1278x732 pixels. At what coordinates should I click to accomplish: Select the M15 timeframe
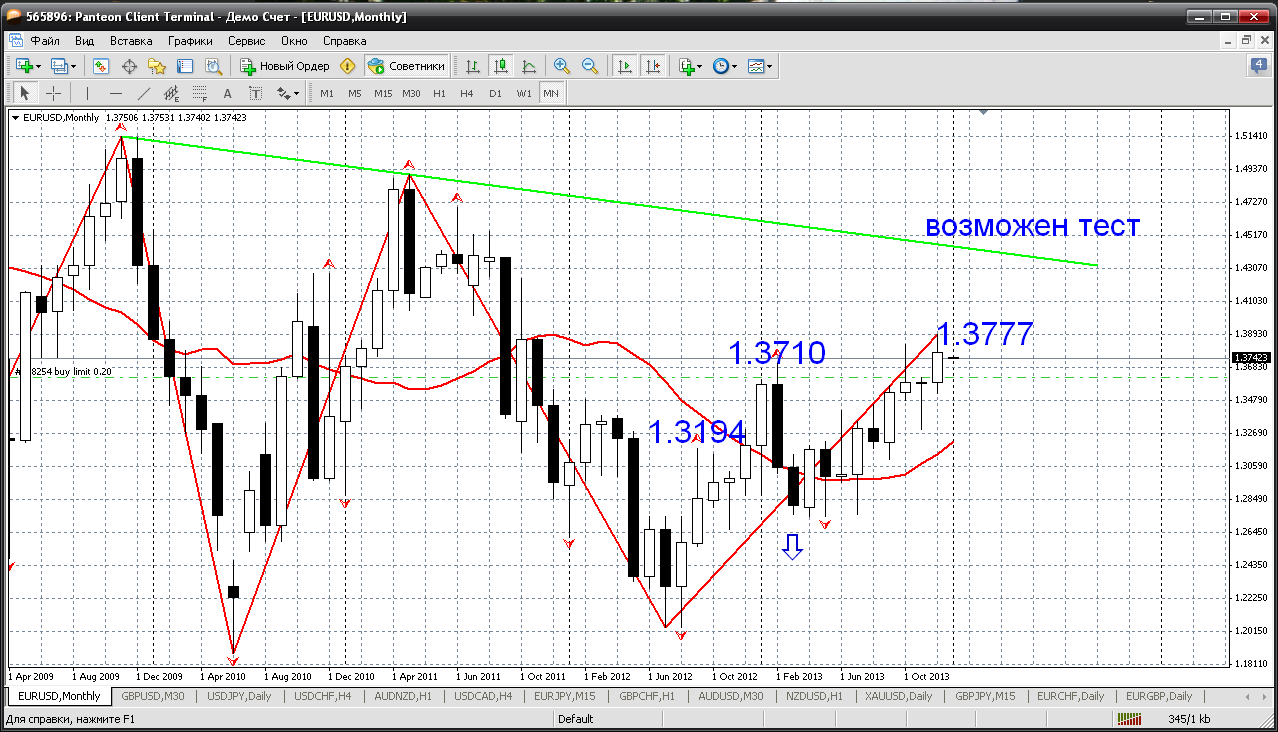pos(383,93)
